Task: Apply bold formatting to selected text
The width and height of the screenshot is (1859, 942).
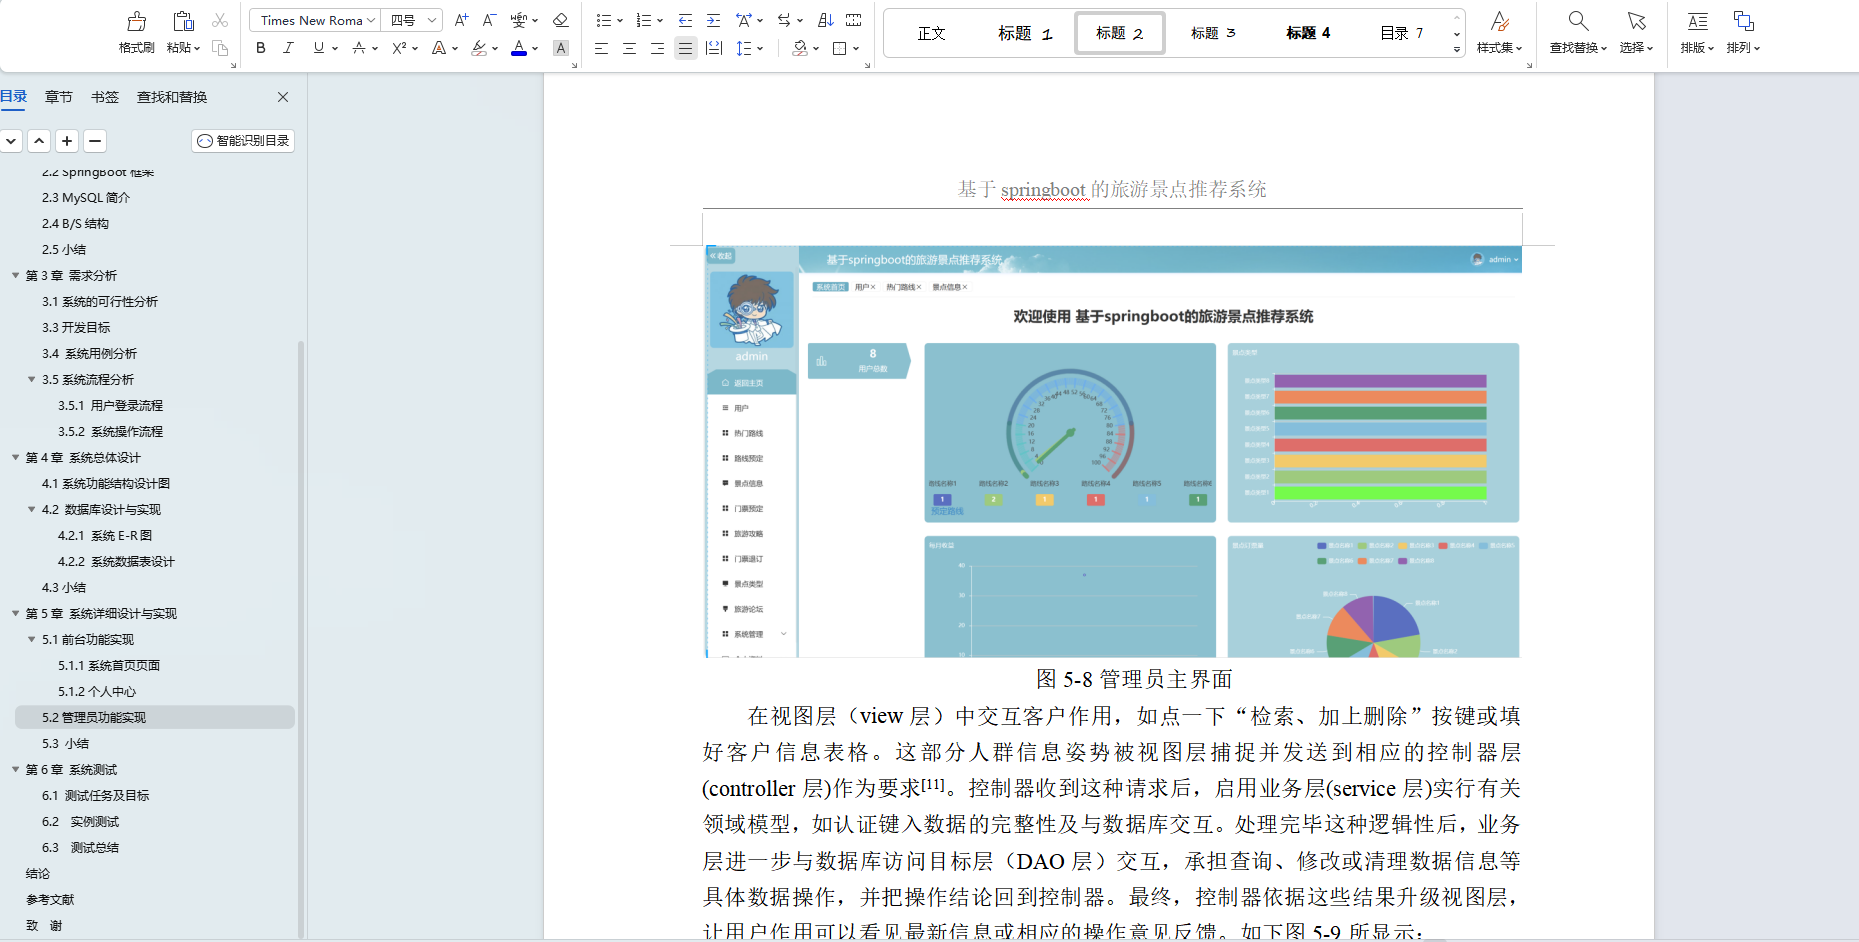Action: coord(261,47)
